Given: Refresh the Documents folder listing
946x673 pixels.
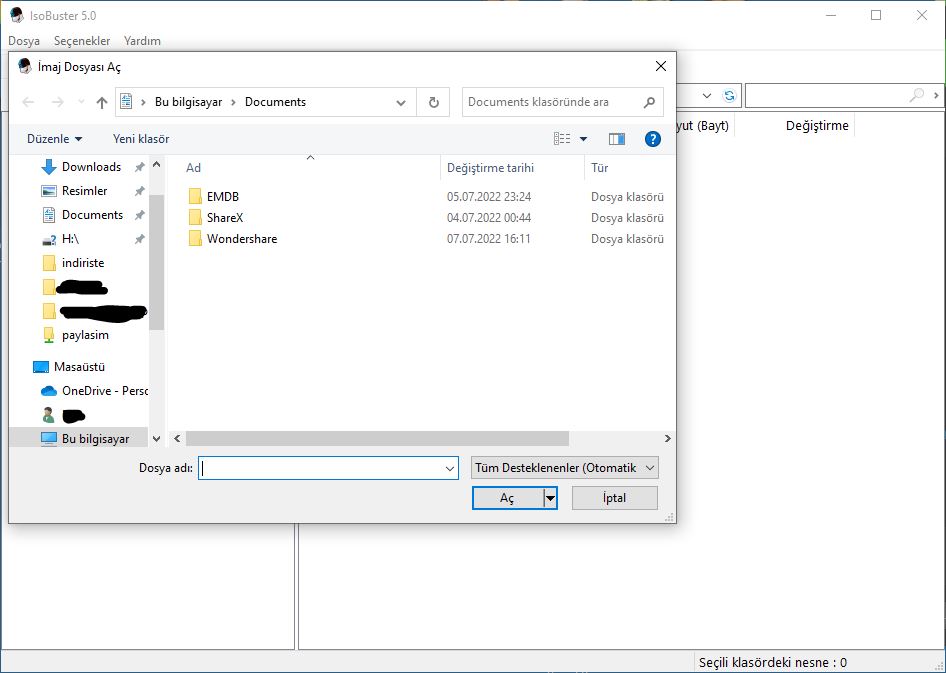Looking at the screenshot, I should coord(433,103).
